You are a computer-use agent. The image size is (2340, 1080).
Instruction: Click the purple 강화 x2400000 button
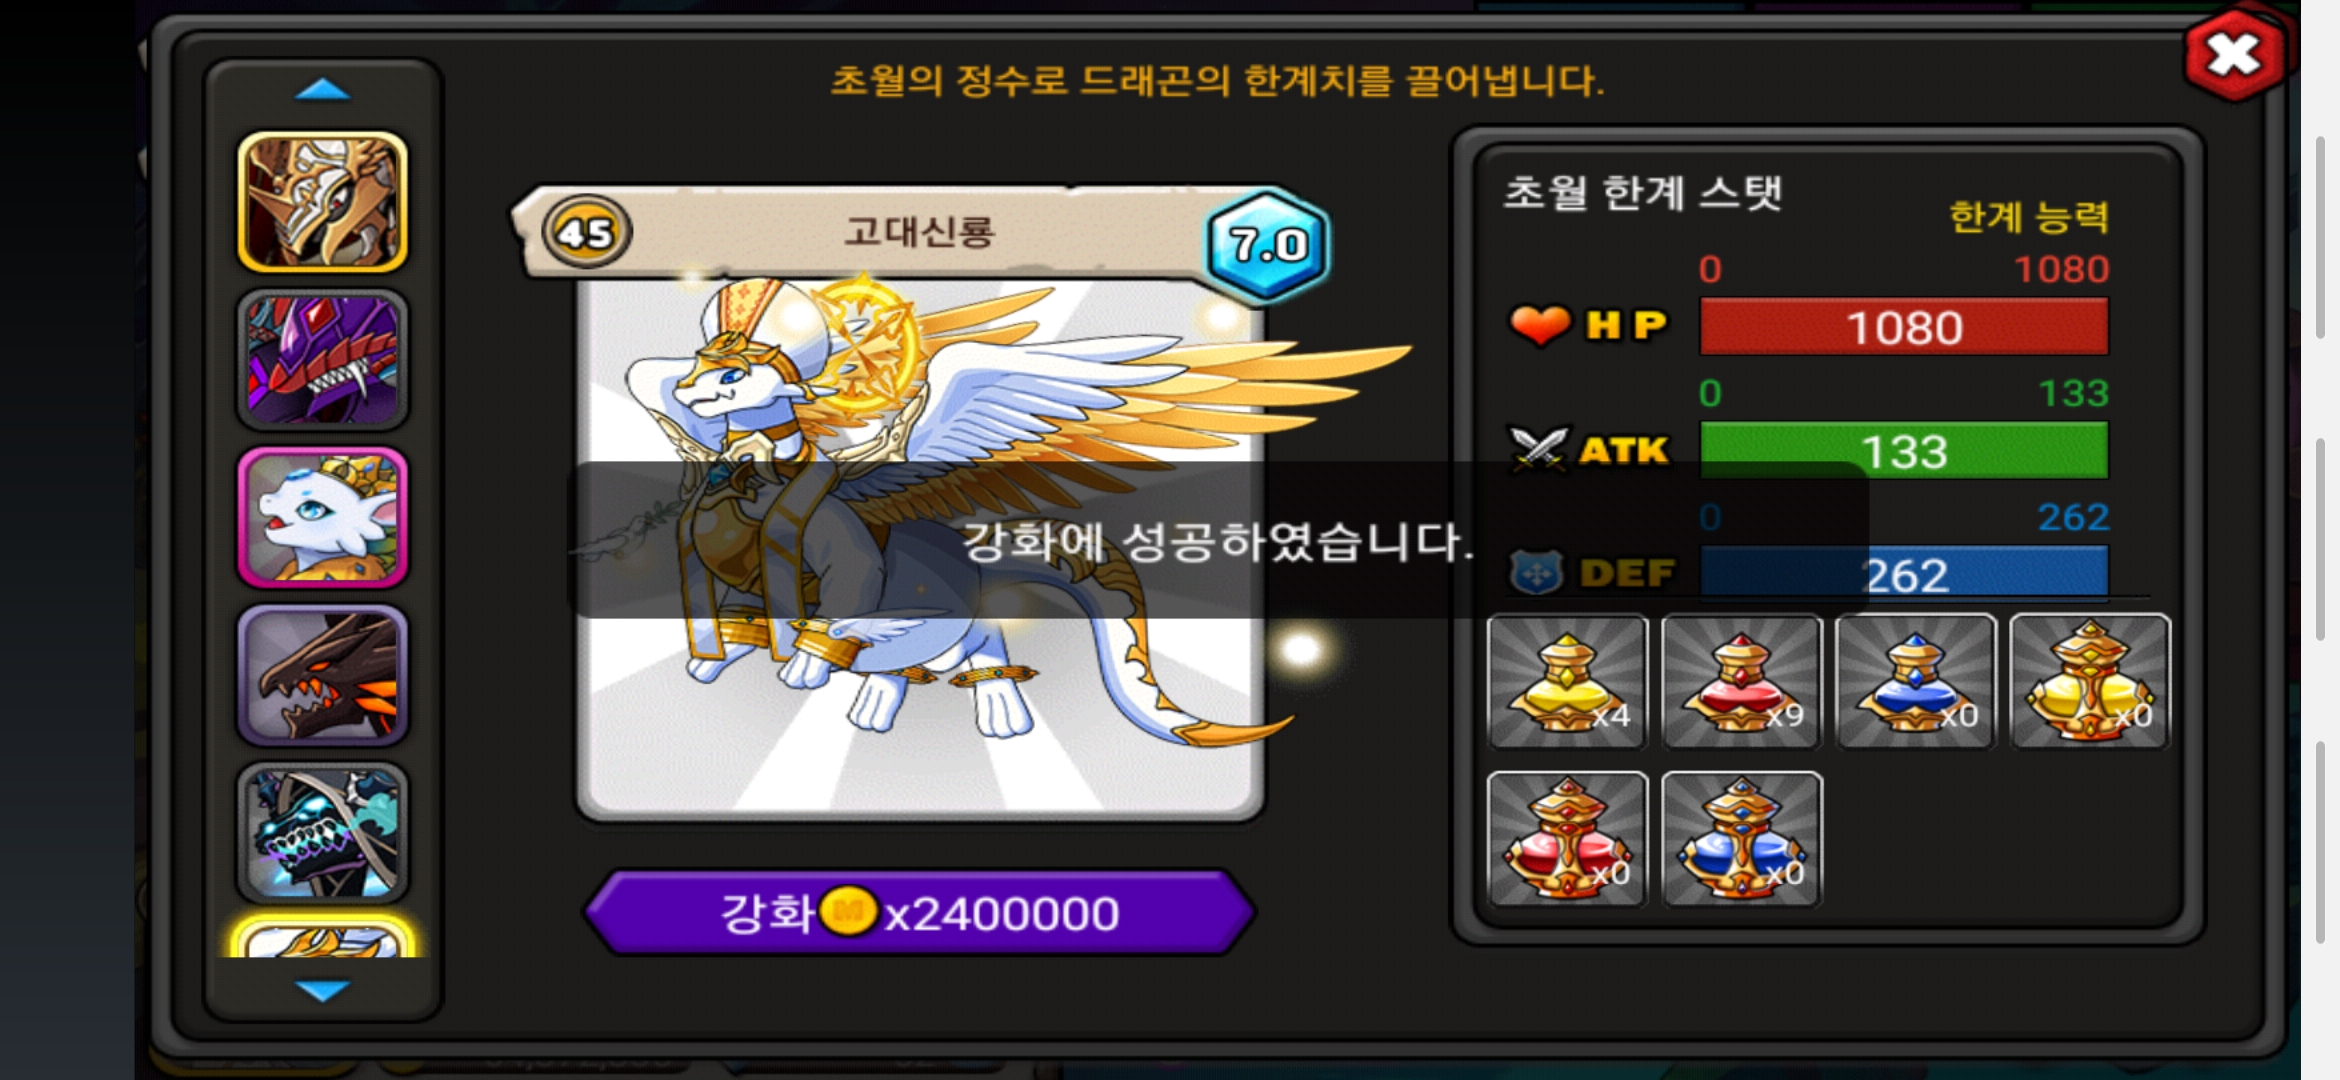pyautogui.click(x=919, y=912)
